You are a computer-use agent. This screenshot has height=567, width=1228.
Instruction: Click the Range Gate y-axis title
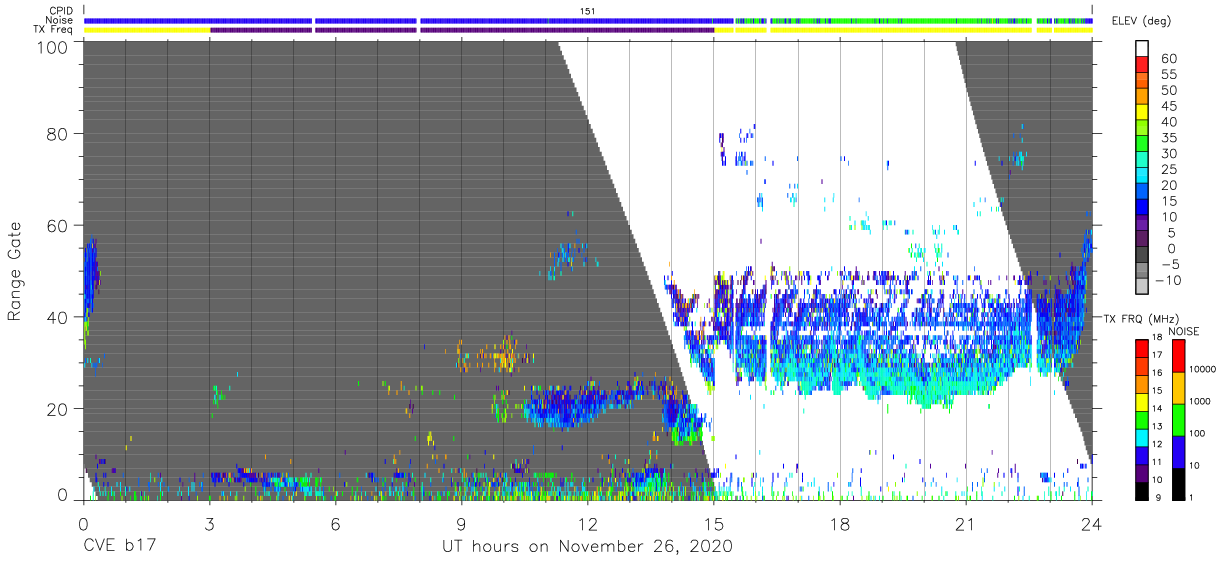pyautogui.click(x=15, y=270)
